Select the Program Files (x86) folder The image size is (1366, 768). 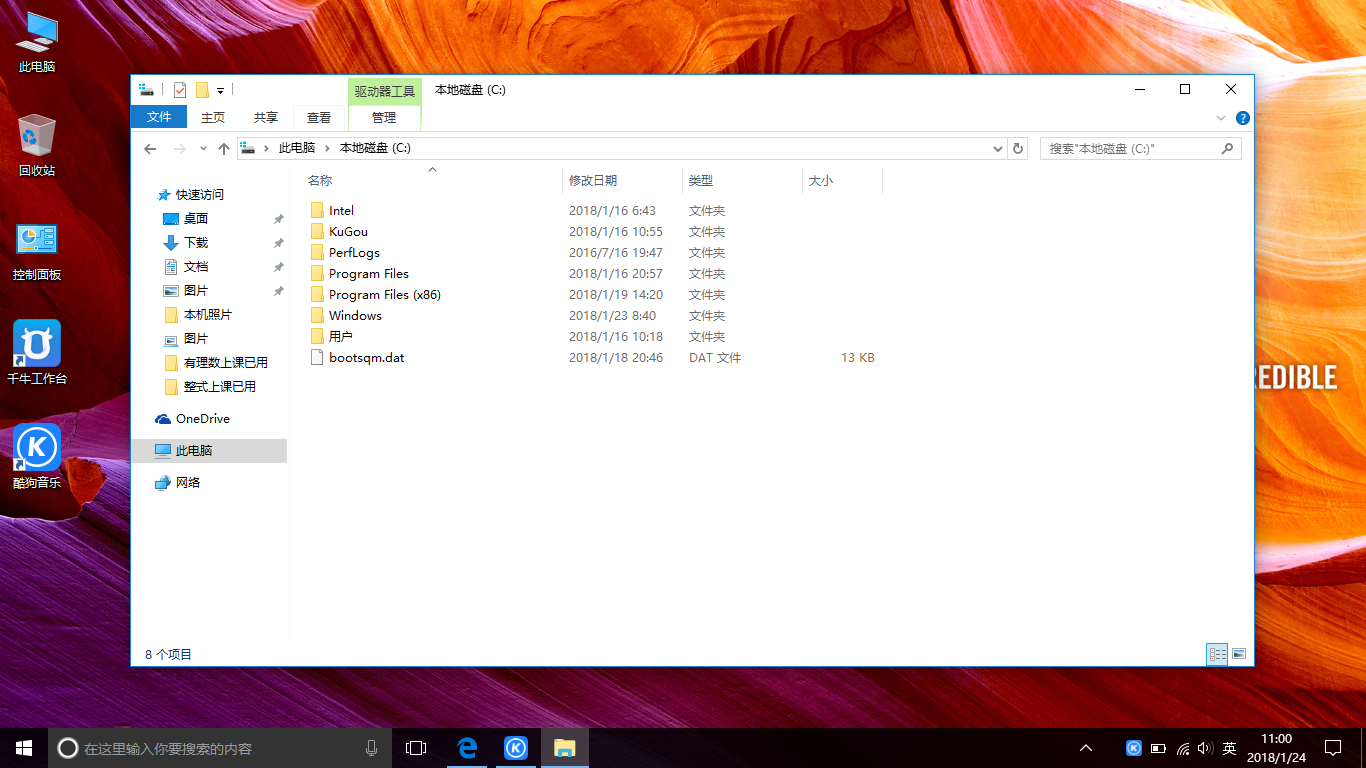[x=384, y=294]
